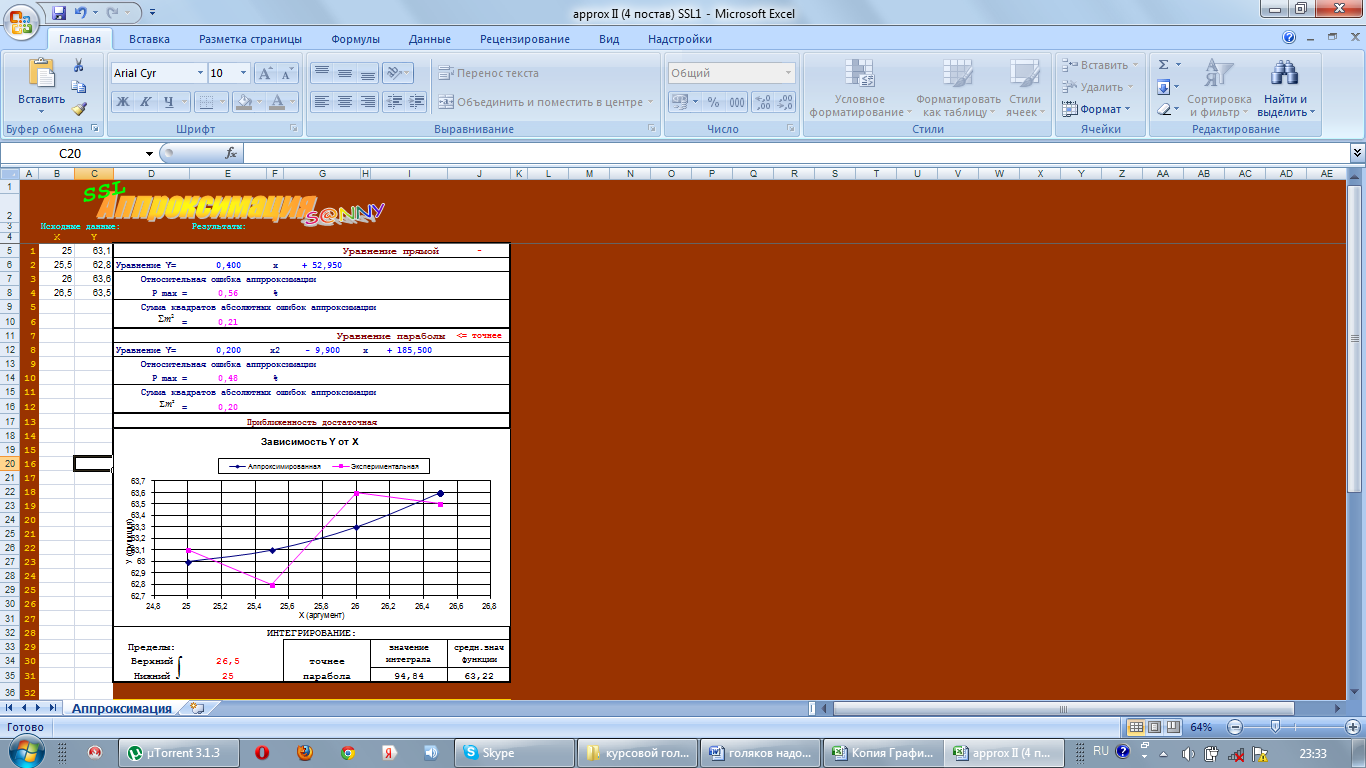Align text to the bottom

pos(367,73)
